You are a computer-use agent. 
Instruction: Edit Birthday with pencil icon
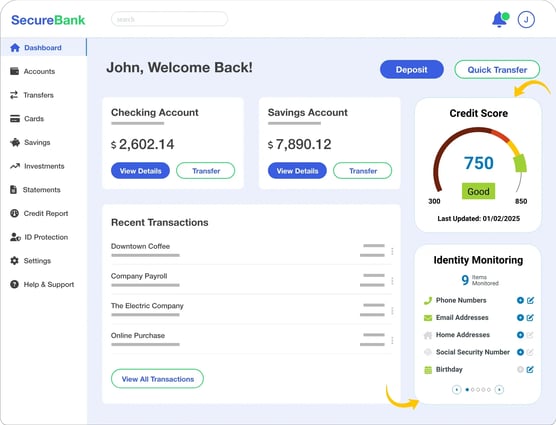pos(530,370)
